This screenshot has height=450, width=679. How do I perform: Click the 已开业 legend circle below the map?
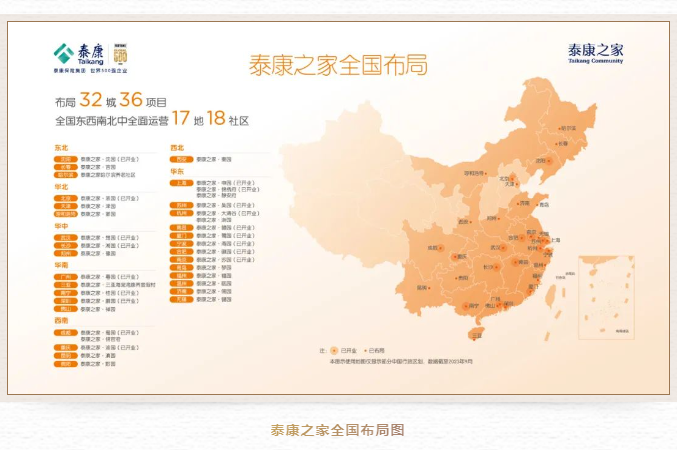coord(334,350)
